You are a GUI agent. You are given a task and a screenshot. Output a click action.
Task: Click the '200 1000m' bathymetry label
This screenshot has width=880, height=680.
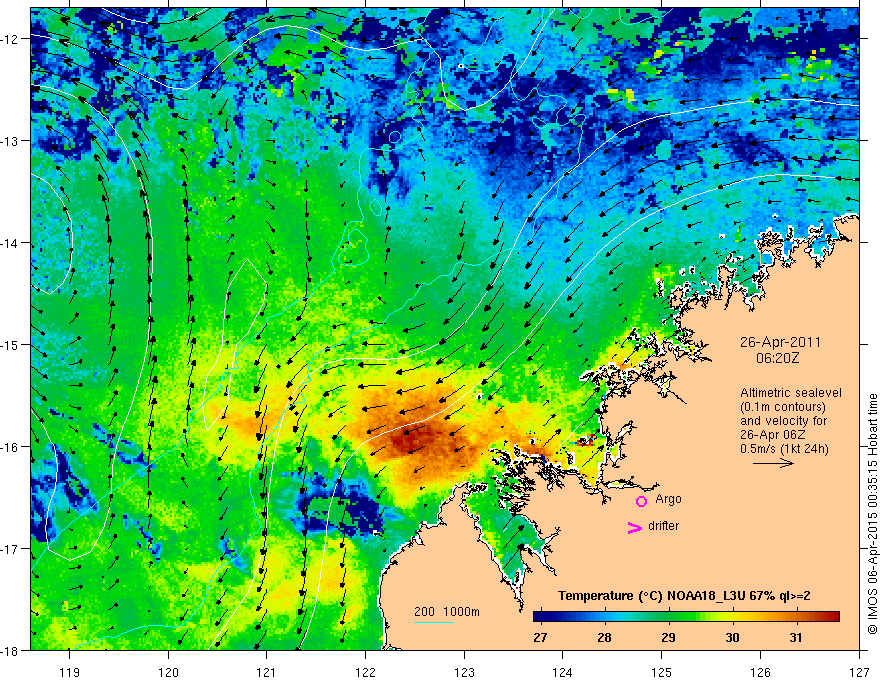tap(447, 612)
